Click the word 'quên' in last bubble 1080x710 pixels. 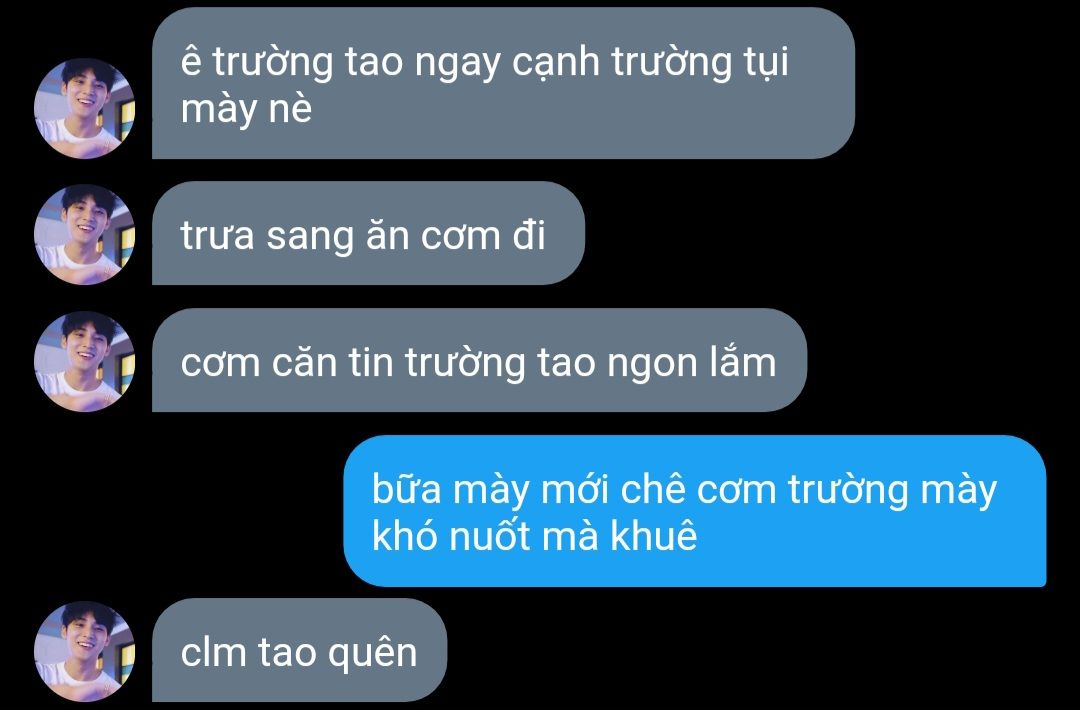pos(372,651)
